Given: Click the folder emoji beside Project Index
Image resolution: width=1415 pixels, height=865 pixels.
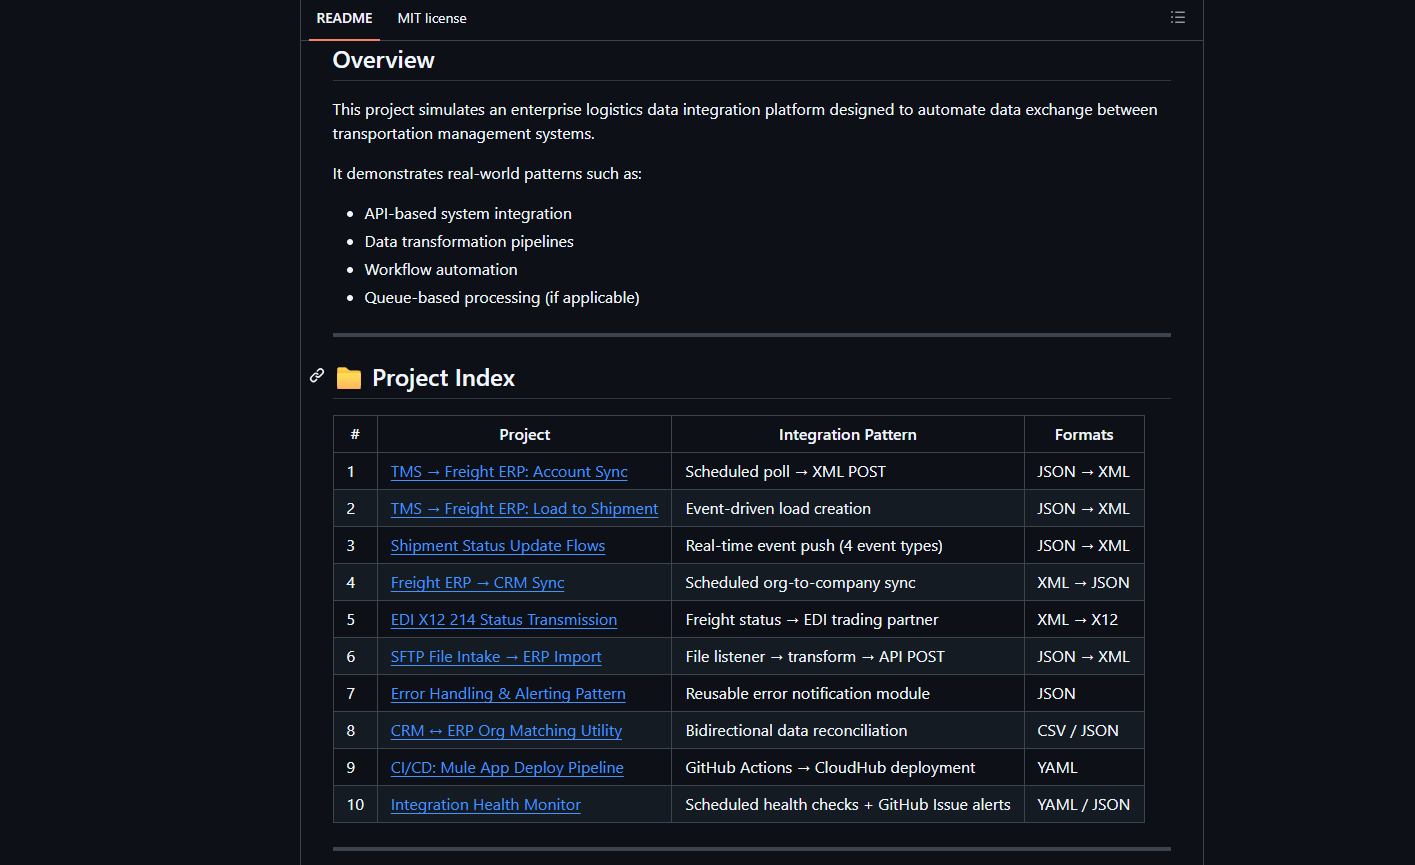Looking at the screenshot, I should pyautogui.click(x=348, y=378).
